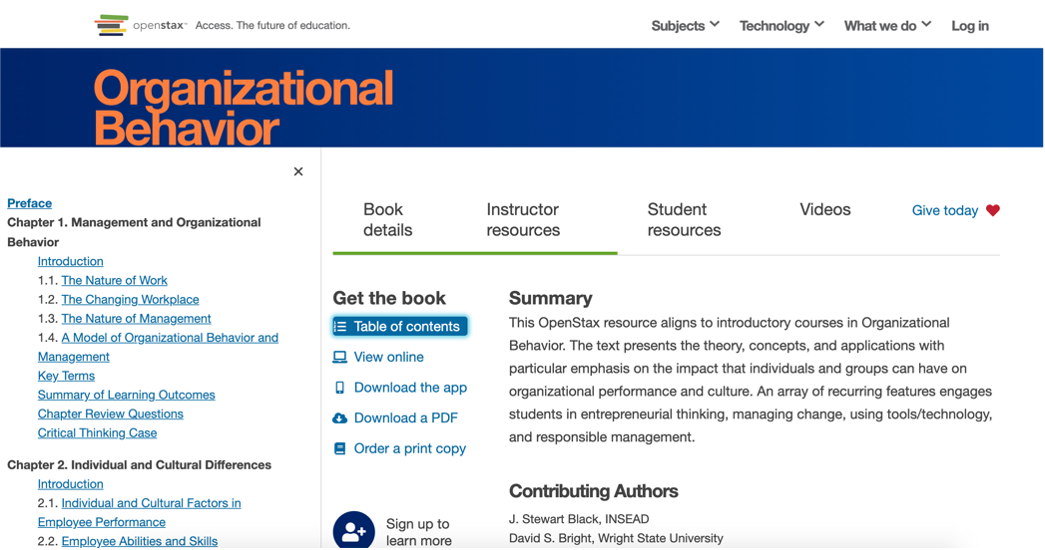Open the Technology dropdown menu
Image resolution: width=1045 pixels, height=550 pixels.
(x=781, y=26)
